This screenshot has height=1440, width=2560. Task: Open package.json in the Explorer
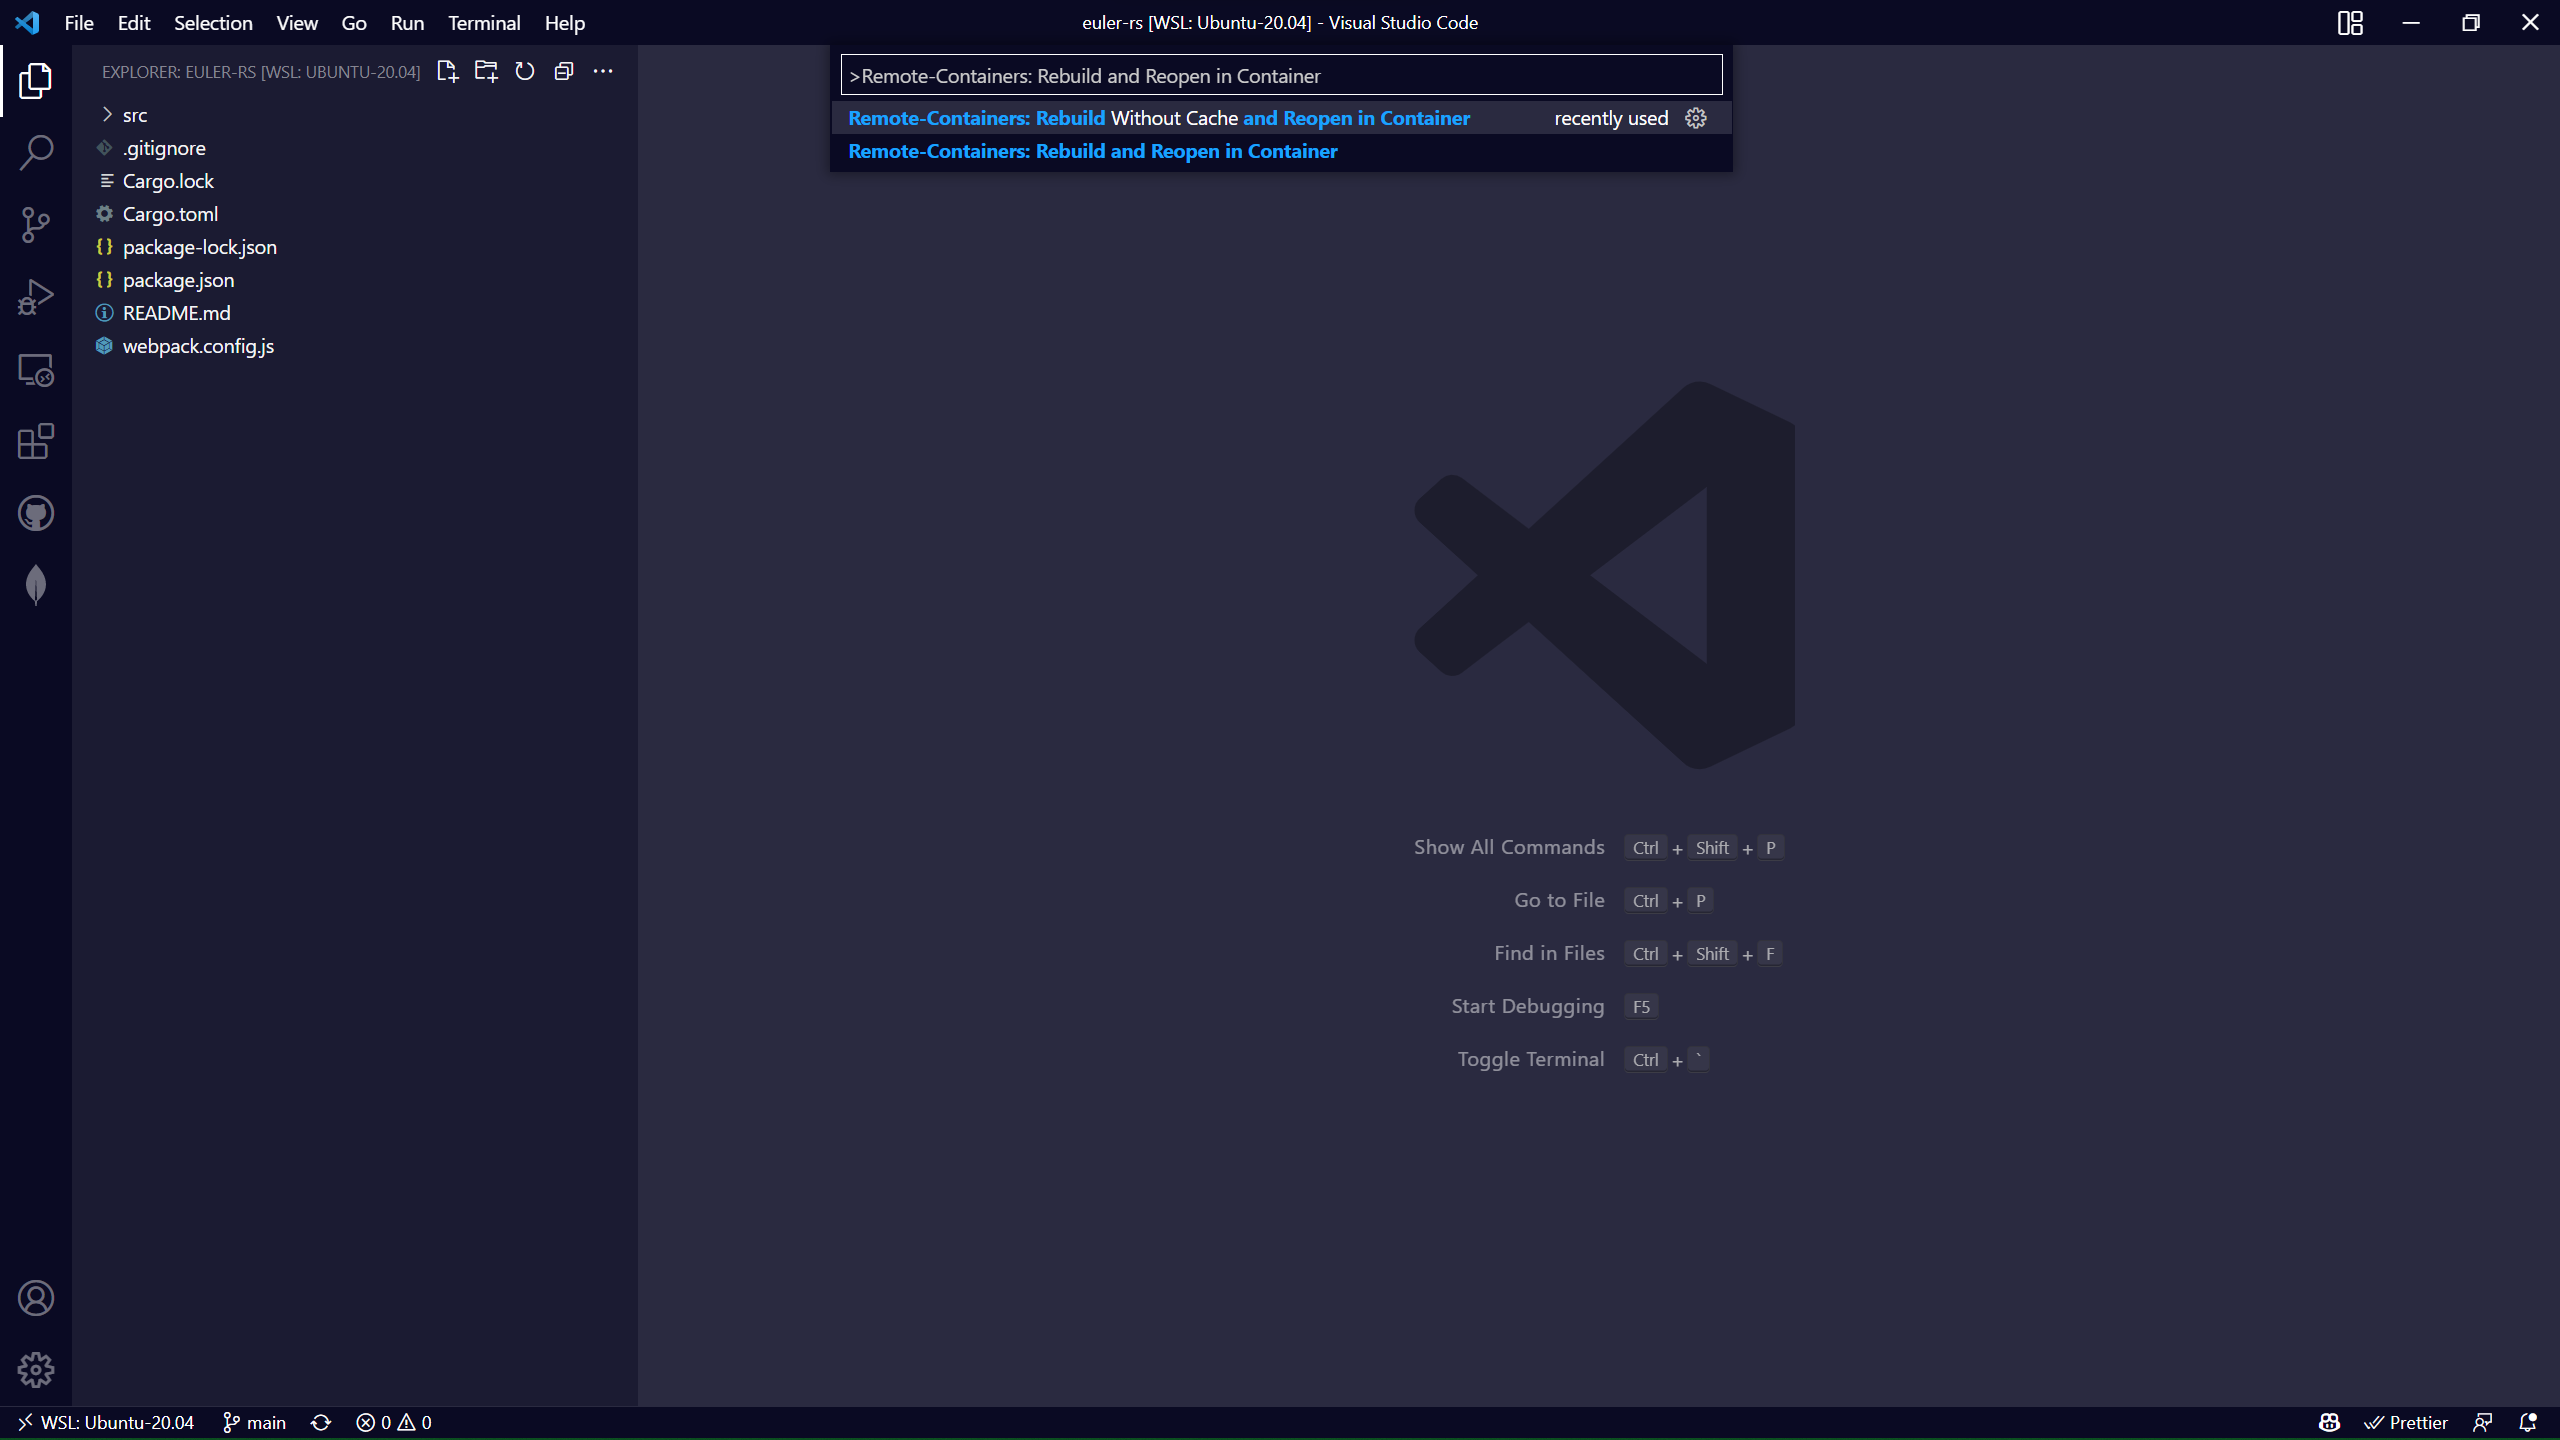click(355, 280)
